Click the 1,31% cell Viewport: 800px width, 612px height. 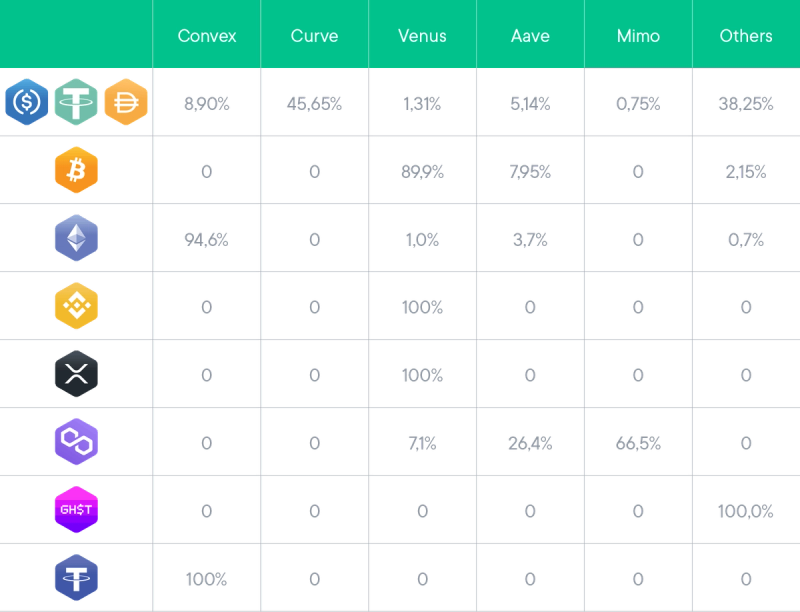tap(422, 104)
